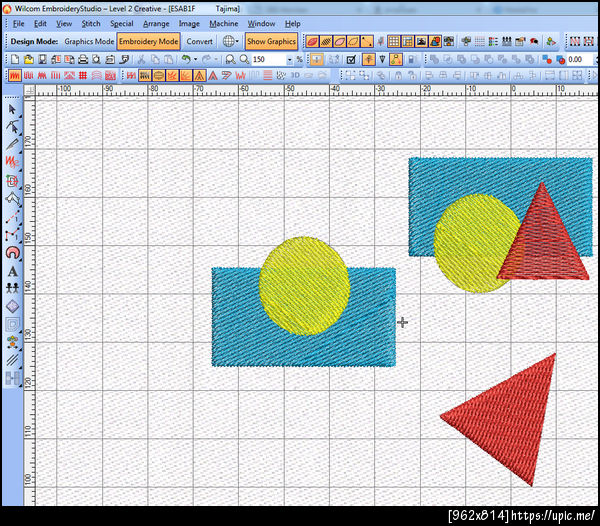The height and width of the screenshot is (526, 600).
Task: Open the View menu
Action: click(x=64, y=24)
